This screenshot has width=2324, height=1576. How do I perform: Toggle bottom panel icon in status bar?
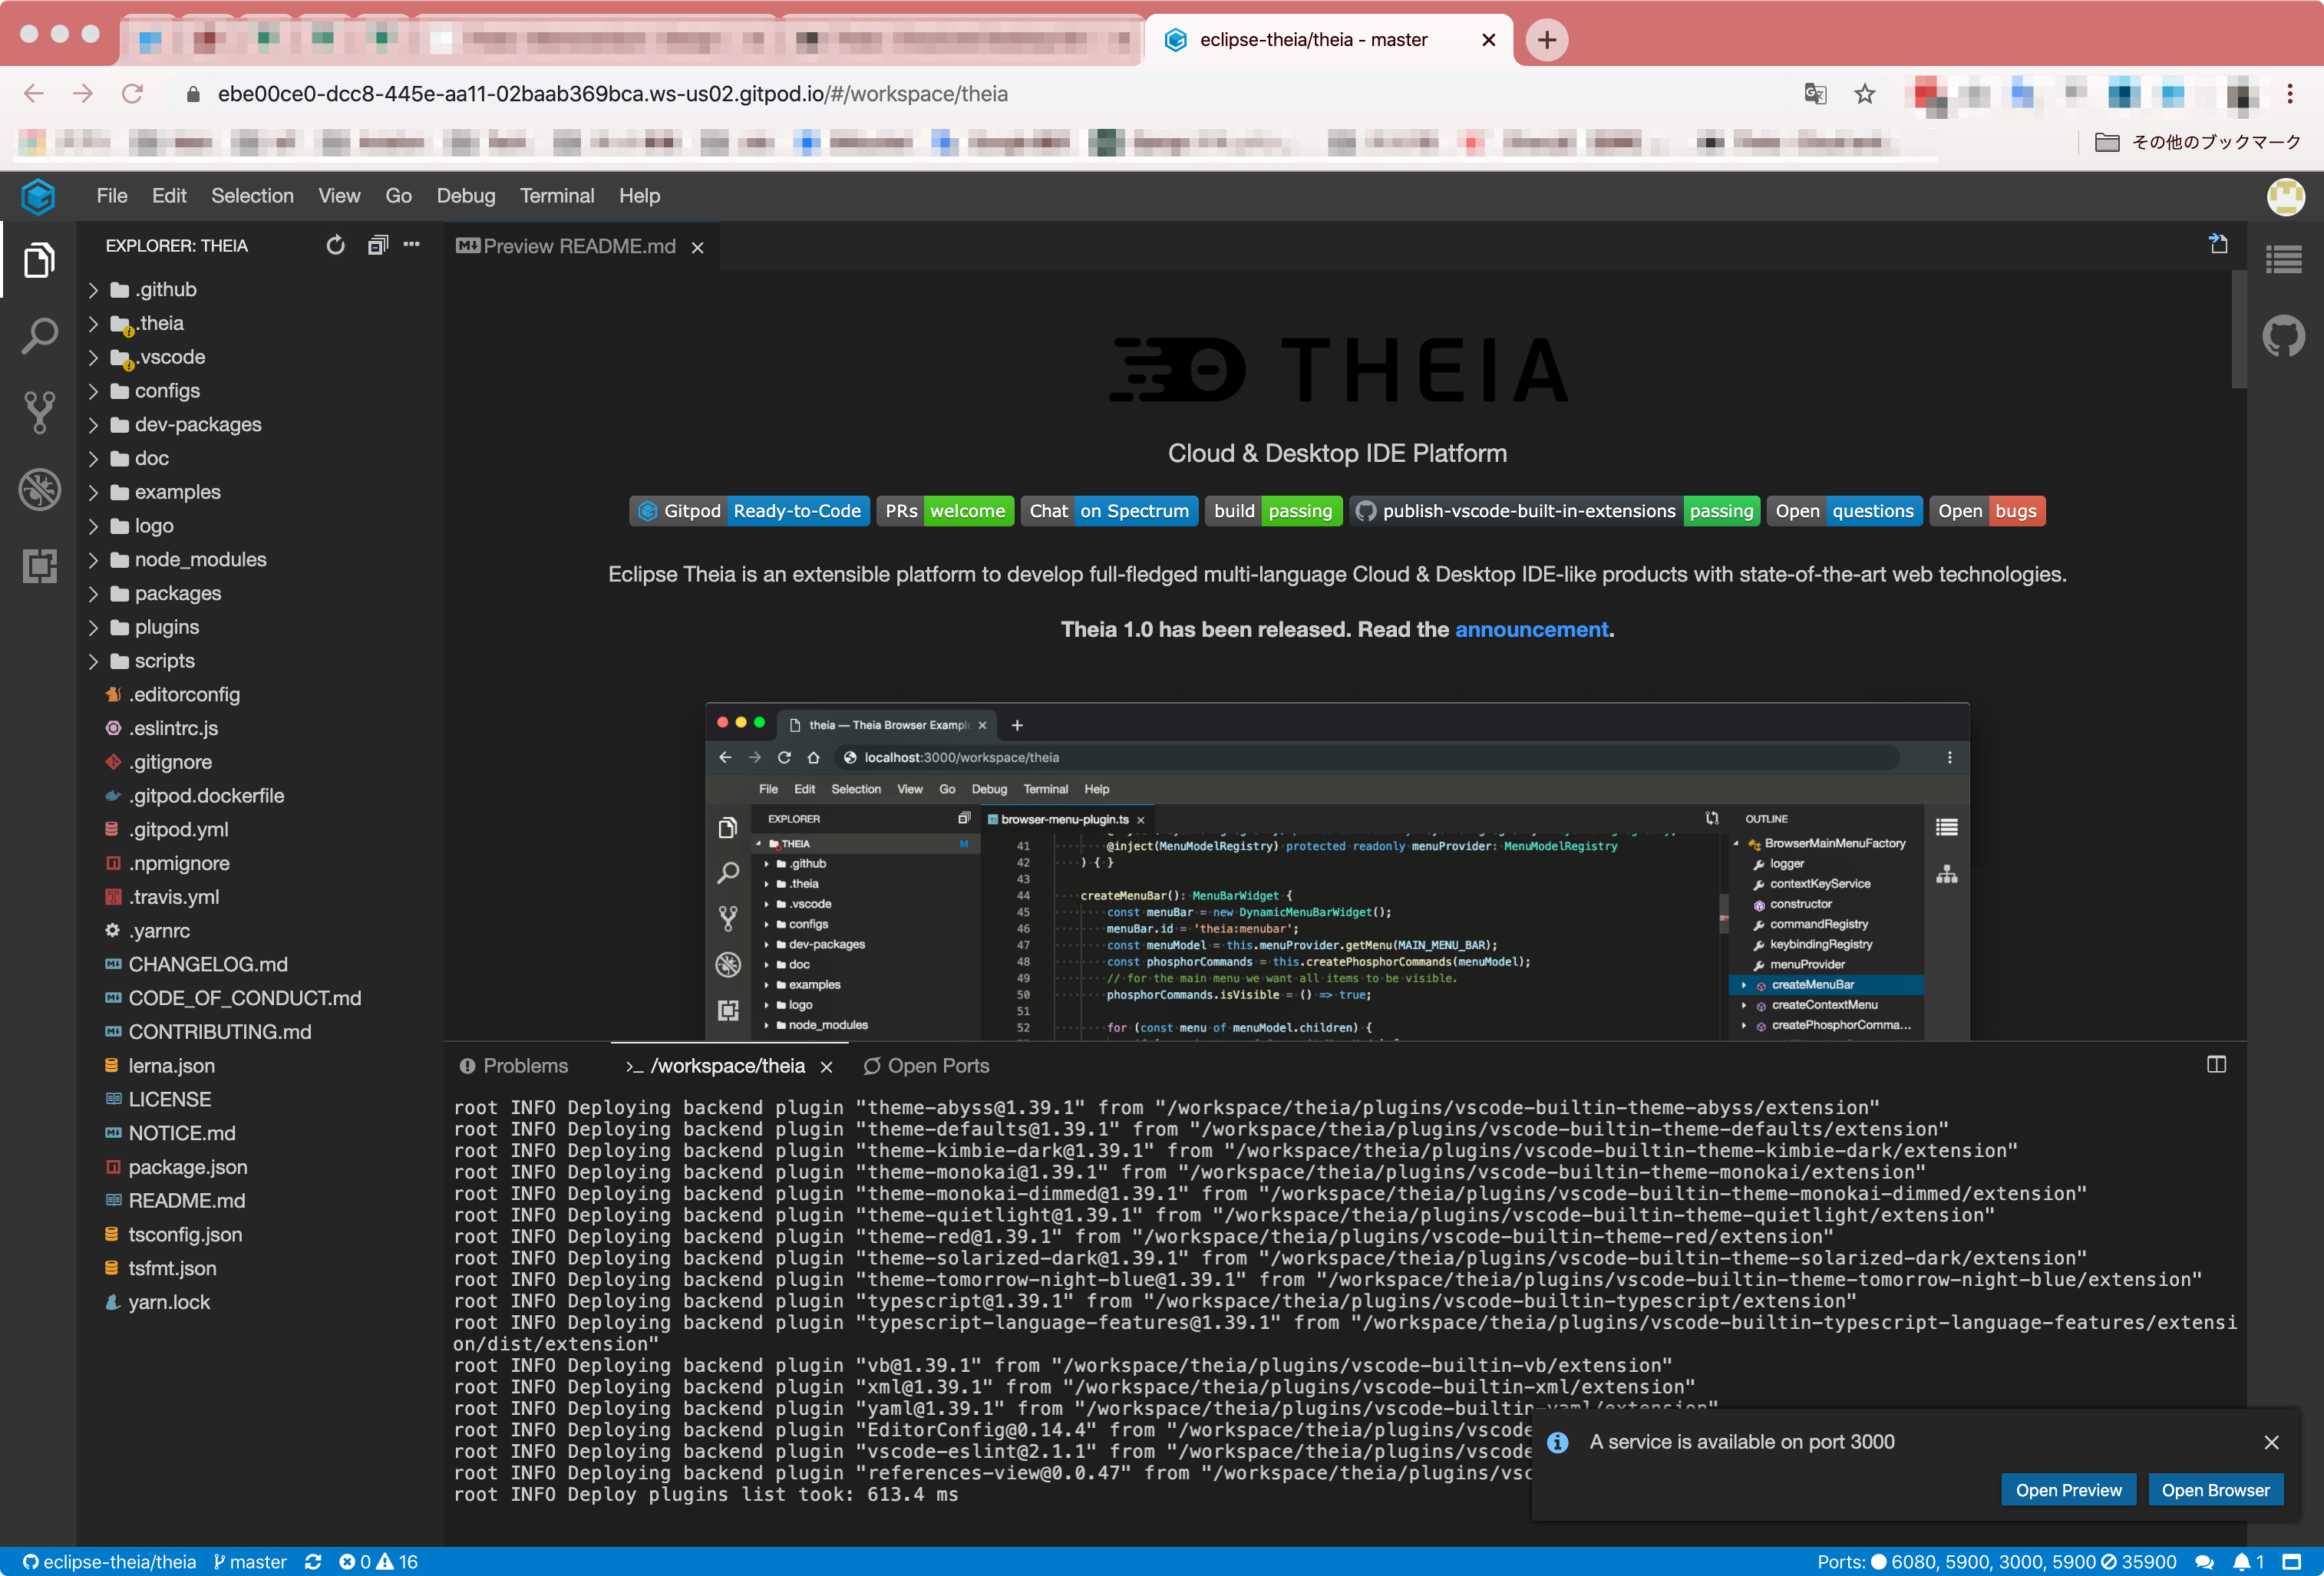tap(2292, 1562)
